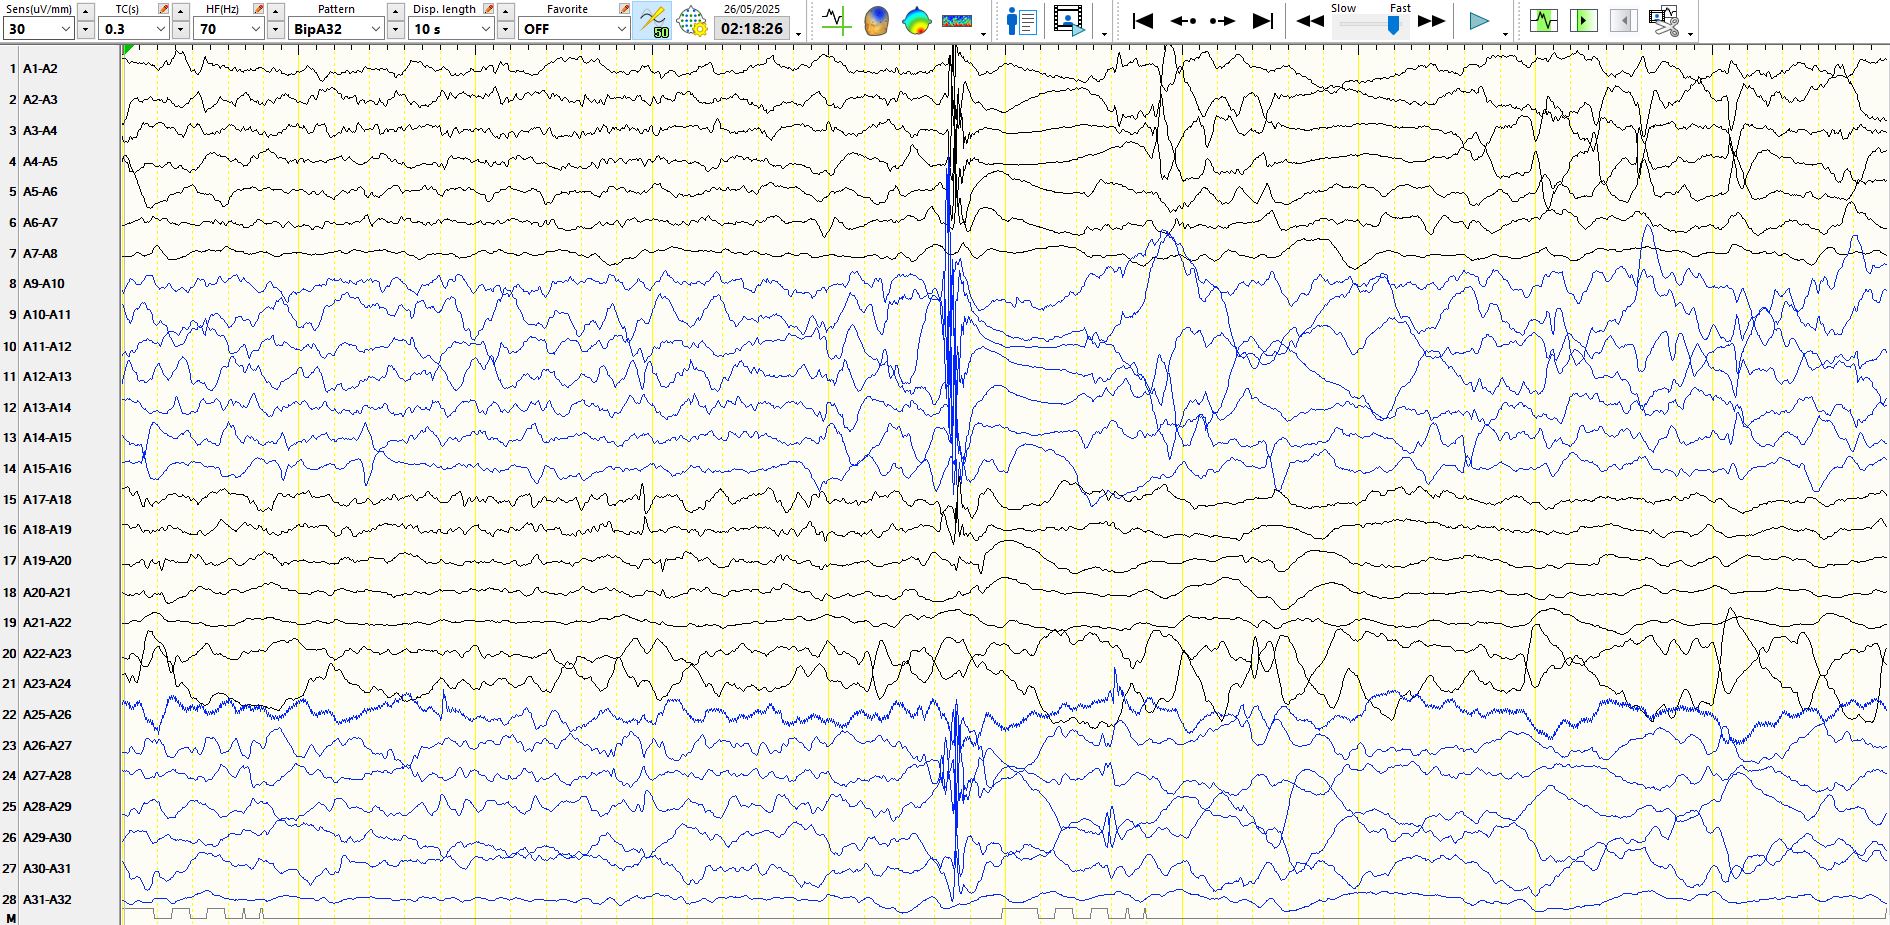This screenshot has height=925, width=1890.
Task: Select channel label A22-A23
Action: [x=47, y=653]
